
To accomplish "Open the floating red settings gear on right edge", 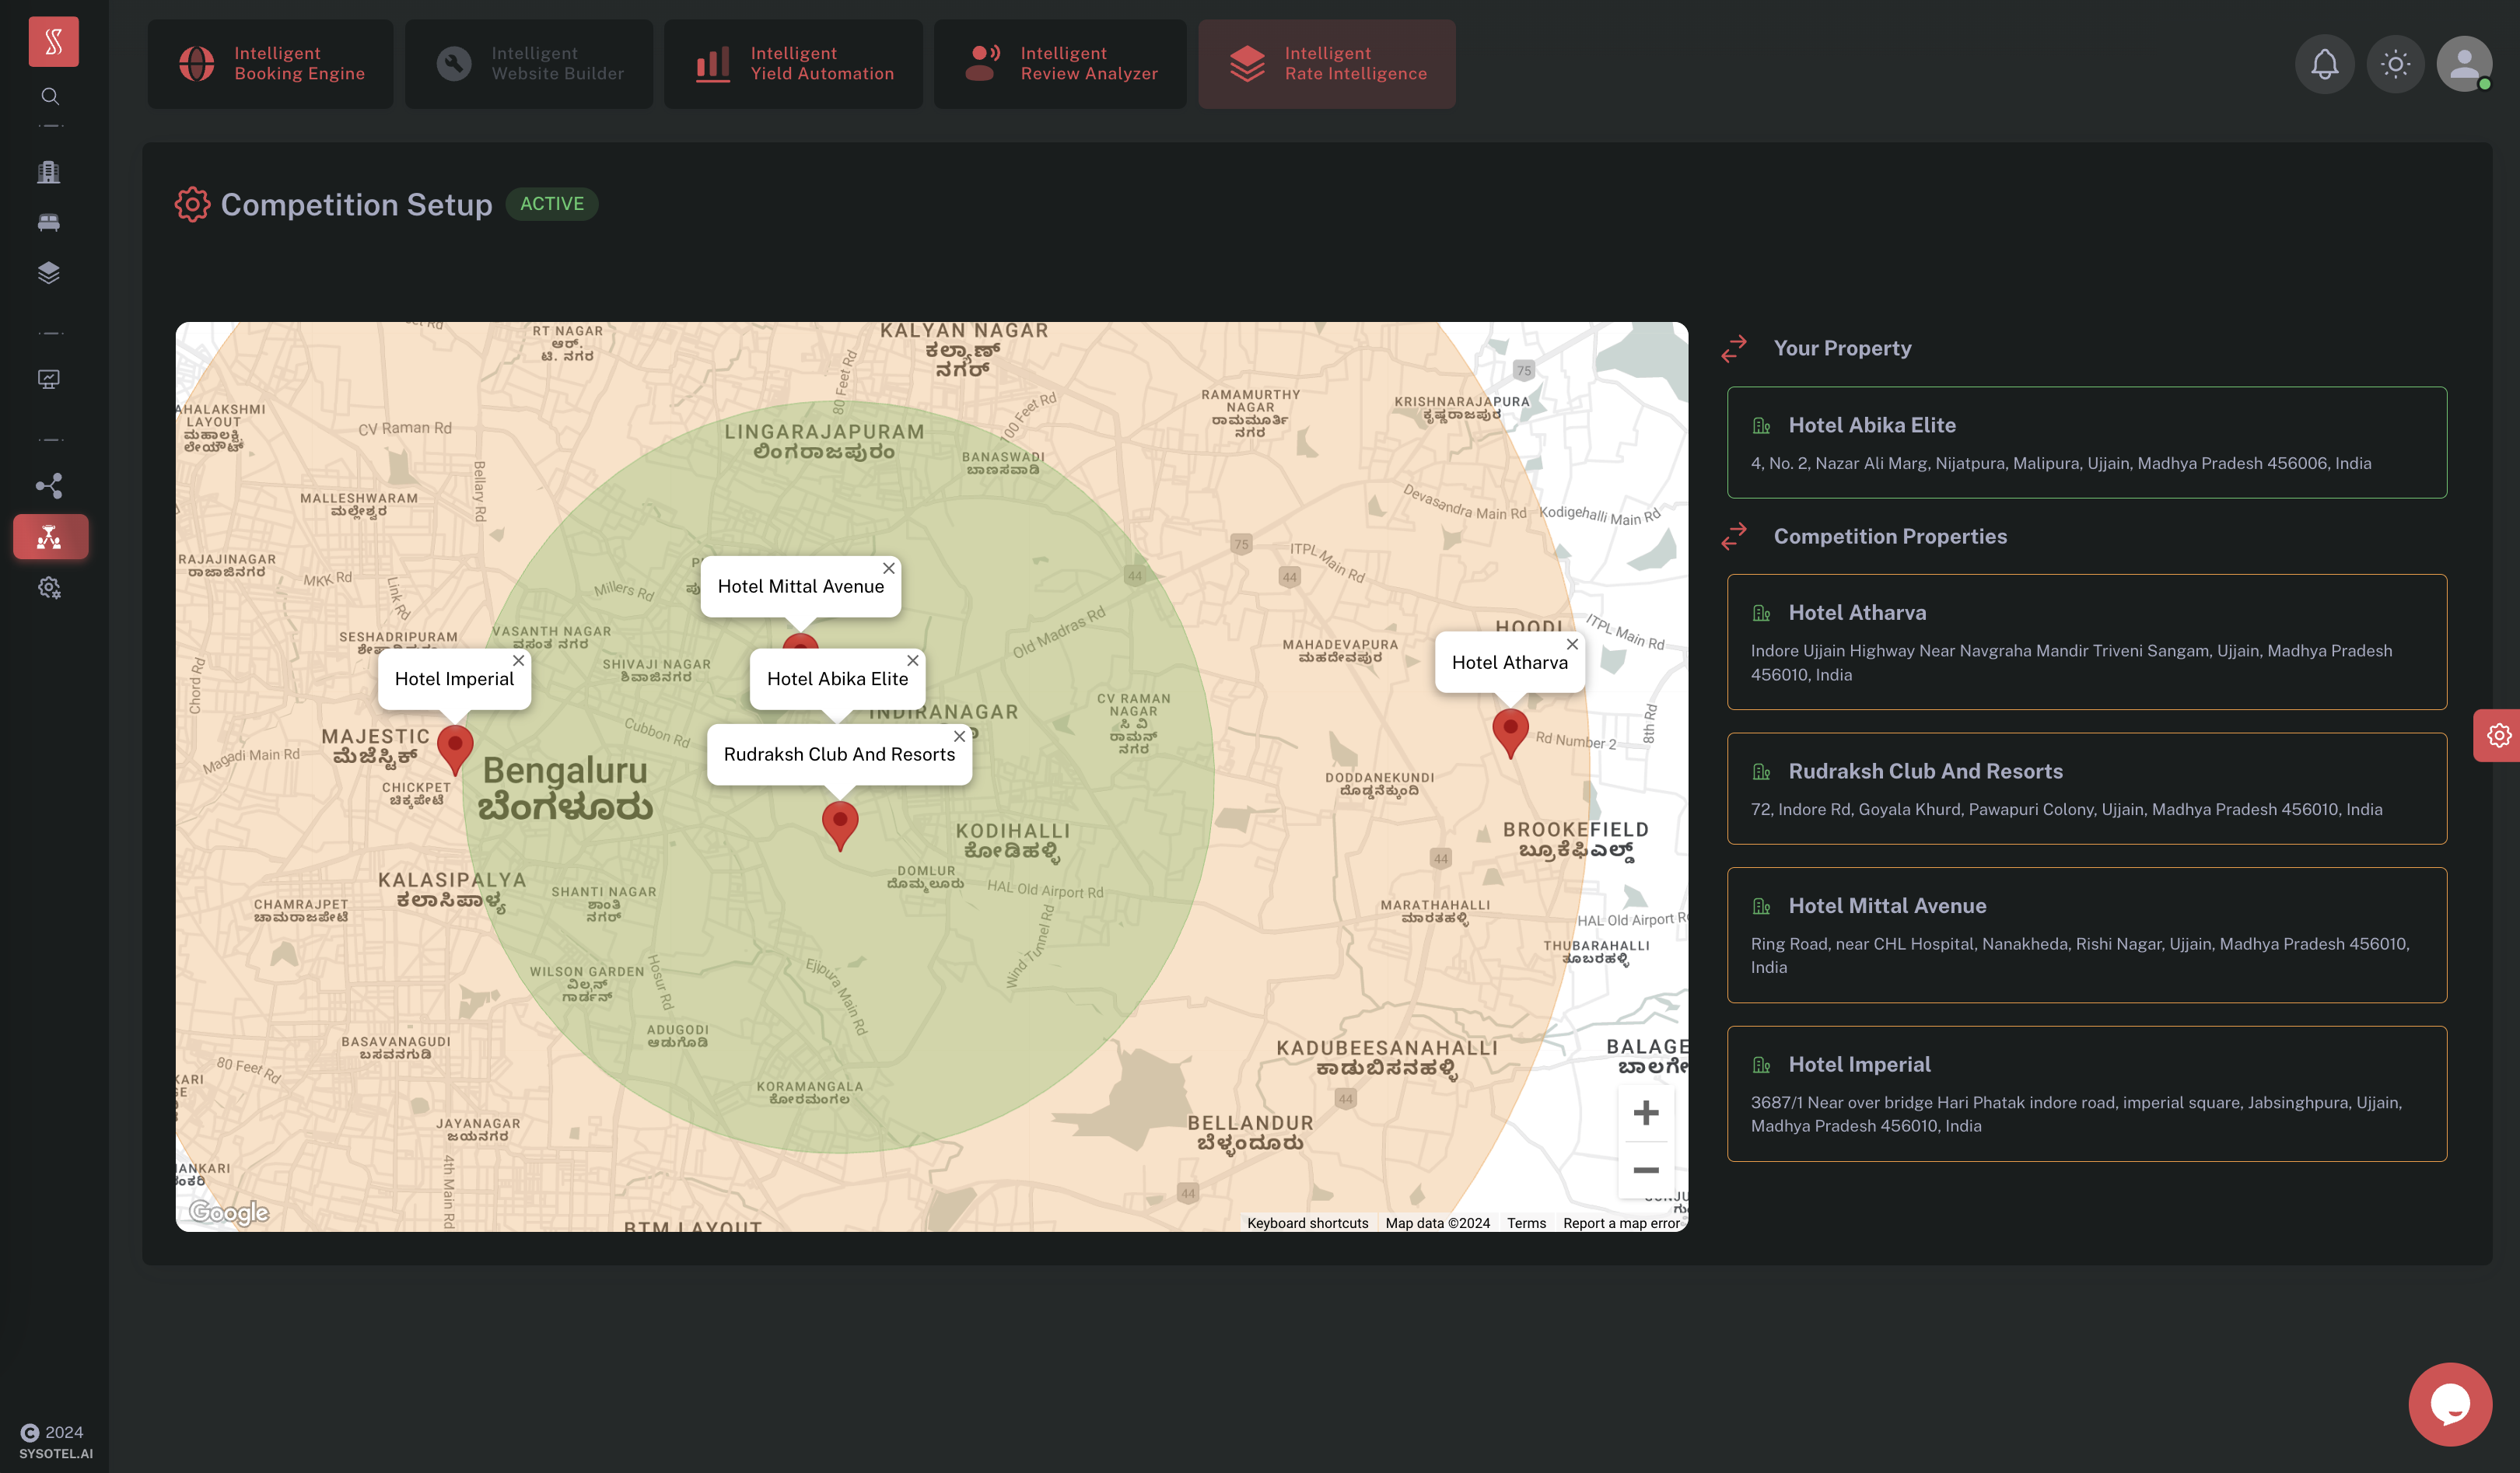I will tap(2498, 736).
